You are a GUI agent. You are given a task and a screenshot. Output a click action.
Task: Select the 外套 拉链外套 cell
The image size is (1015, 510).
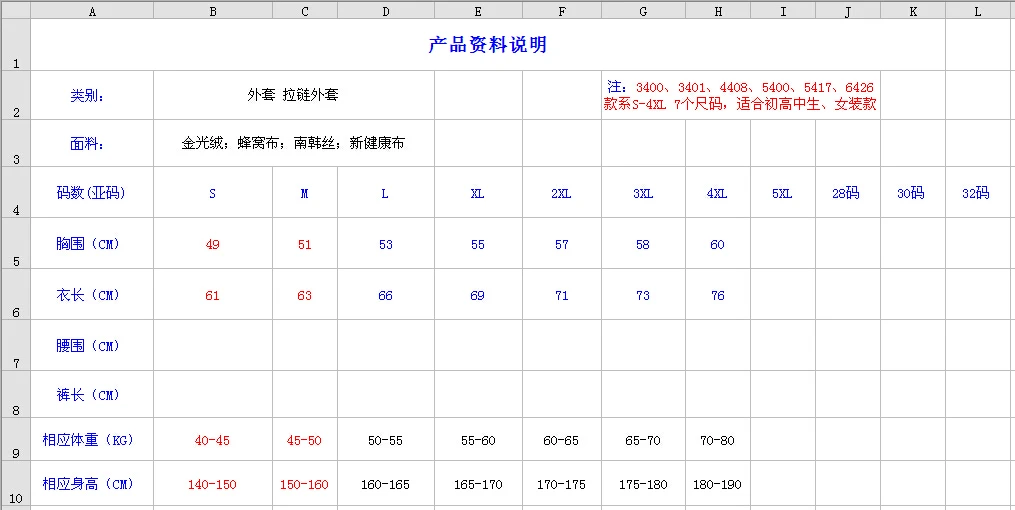(293, 95)
